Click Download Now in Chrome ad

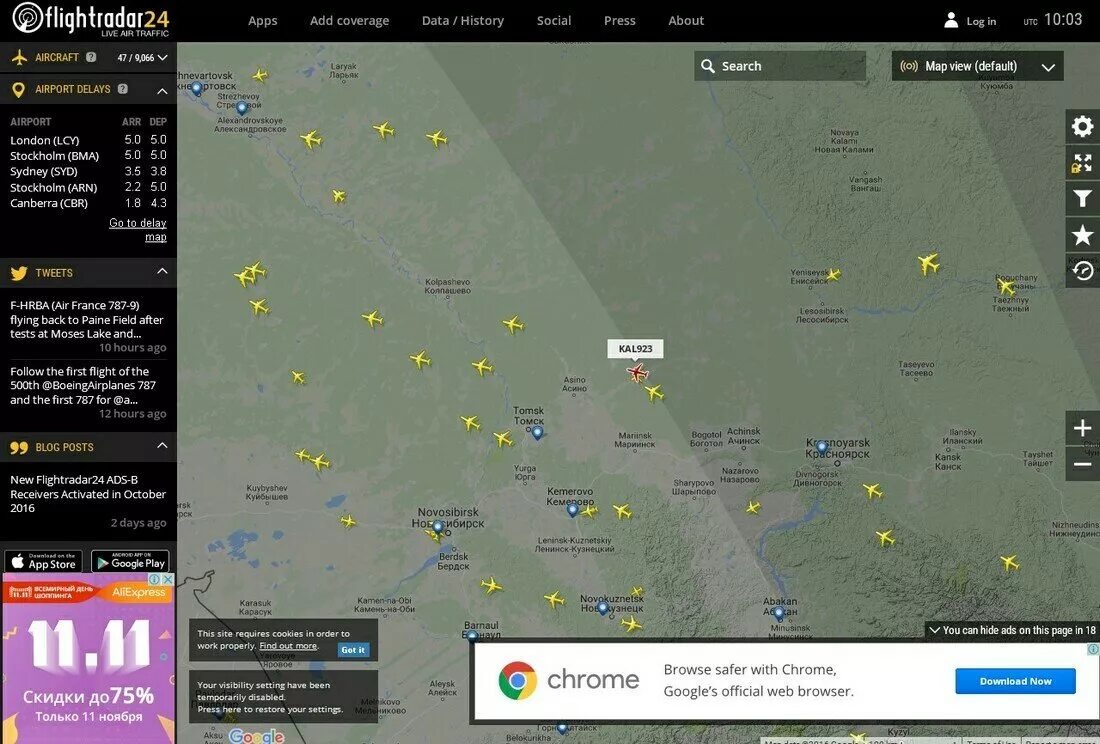pyautogui.click(x=1015, y=681)
